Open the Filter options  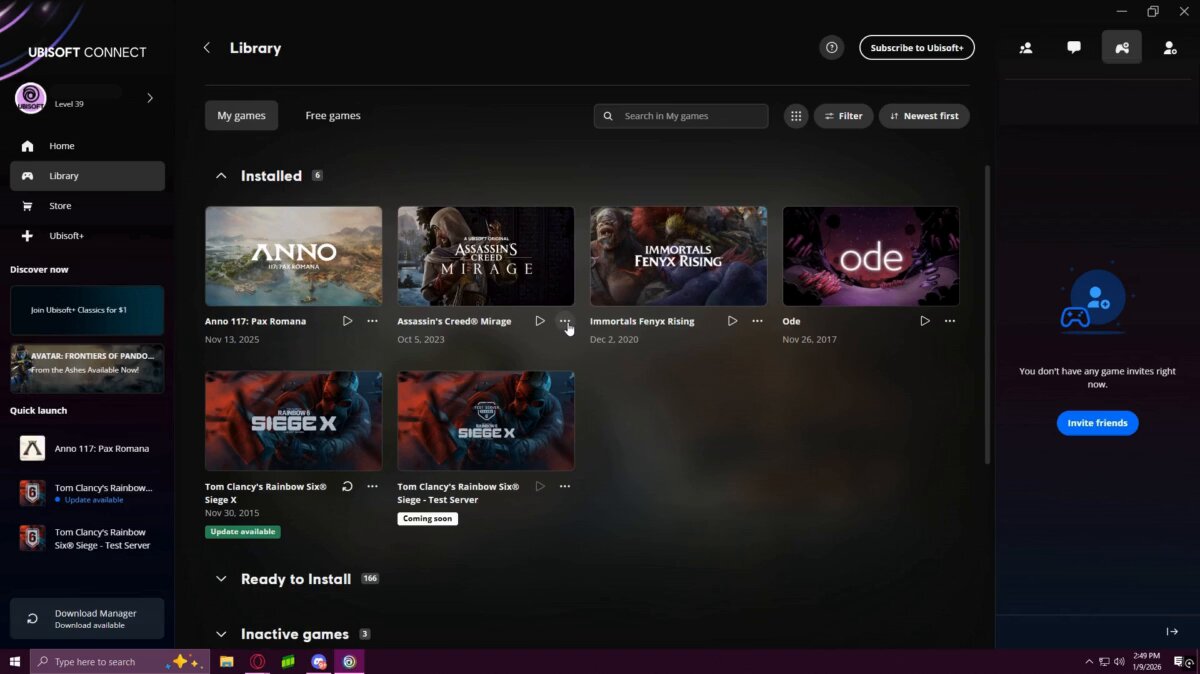tap(844, 116)
